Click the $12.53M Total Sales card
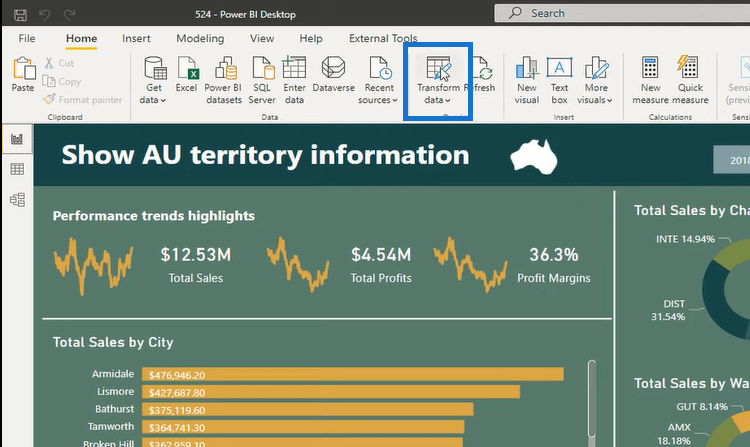Image resolution: width=750 pixels, height=447 pixels. point(196,265)
